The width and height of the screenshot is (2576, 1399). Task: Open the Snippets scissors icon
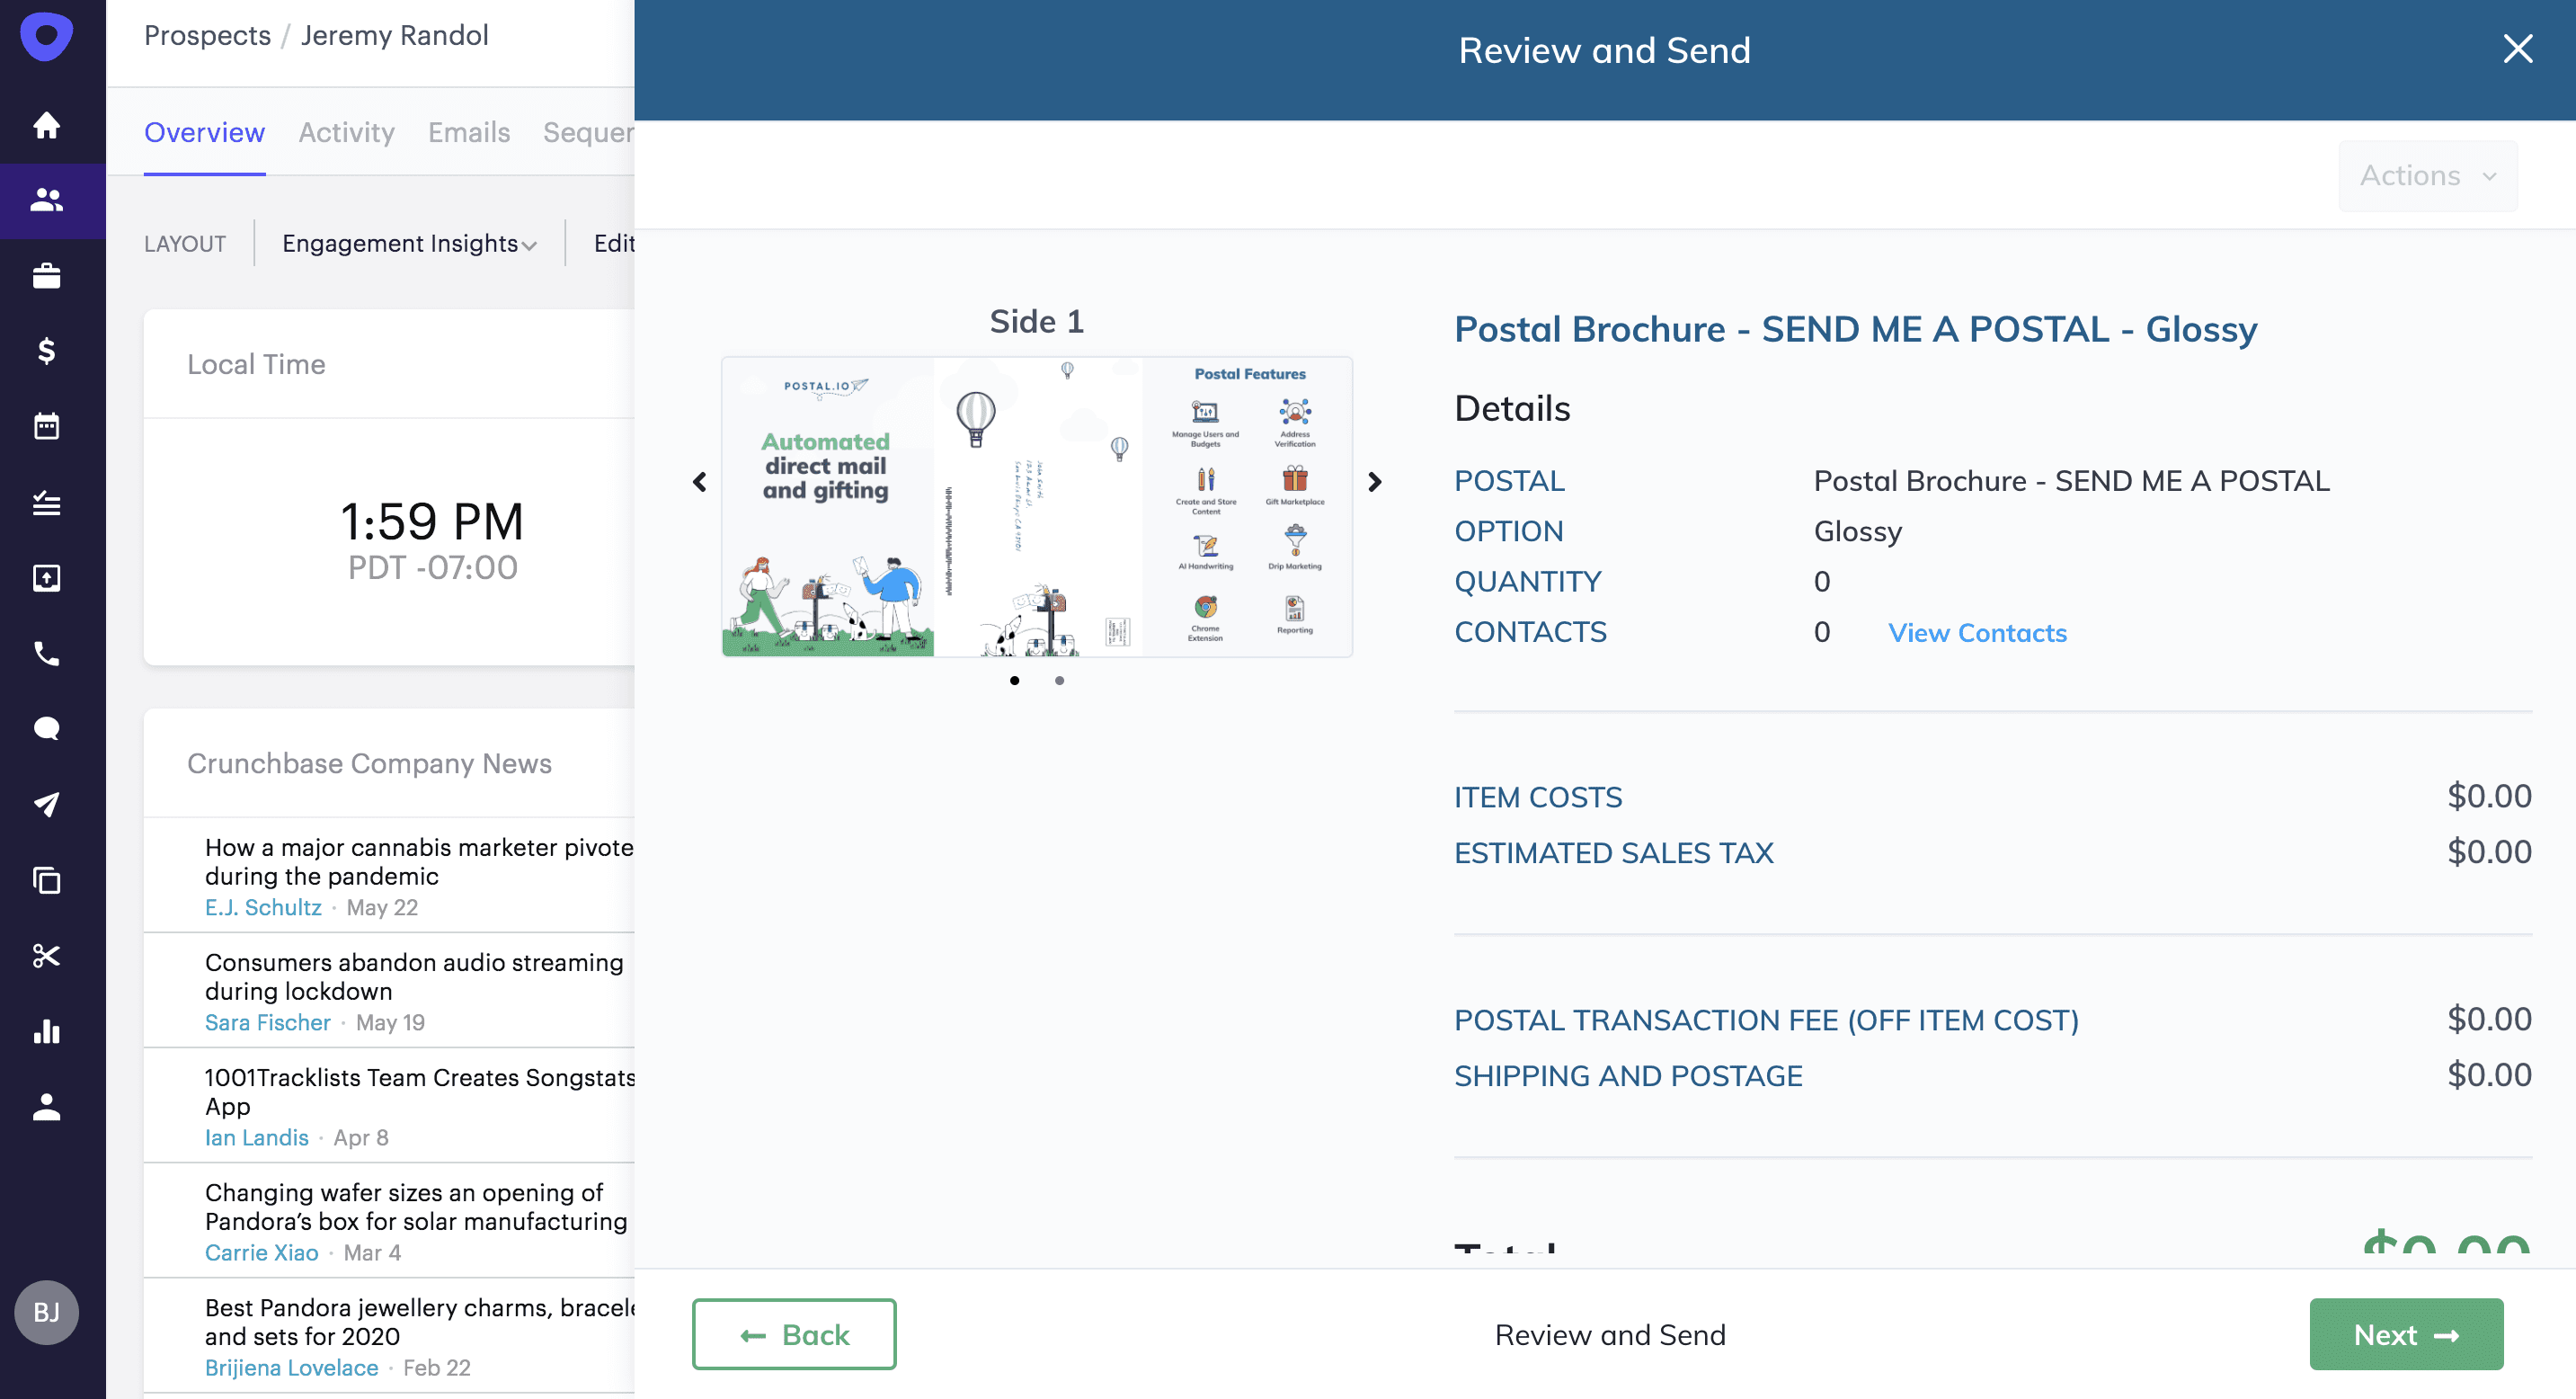[x=46, y=956]
